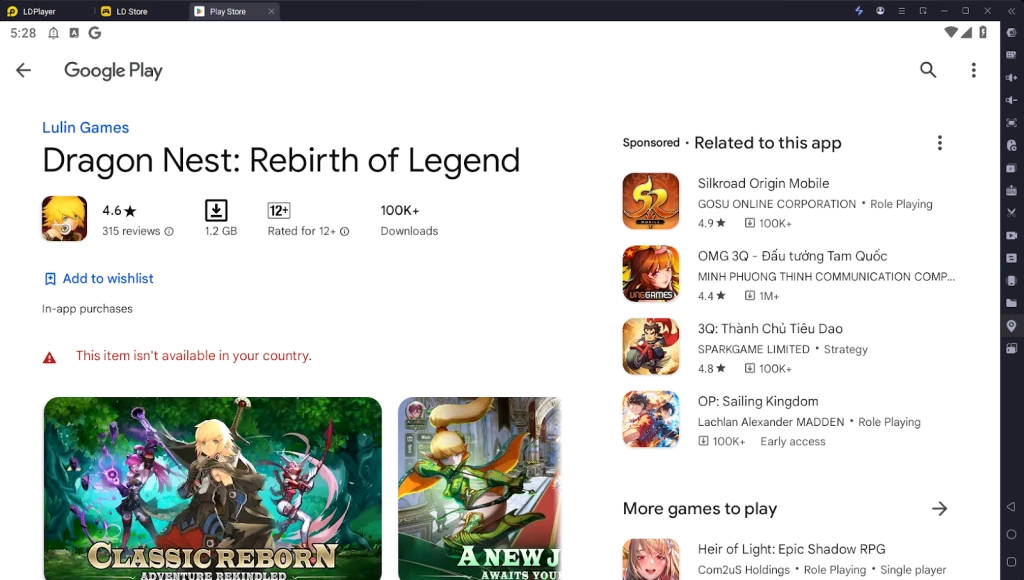Start video recording from the LDPlayer sidebar
Viewport: 1024px width, 580px height.
(x=1011, y=235)
